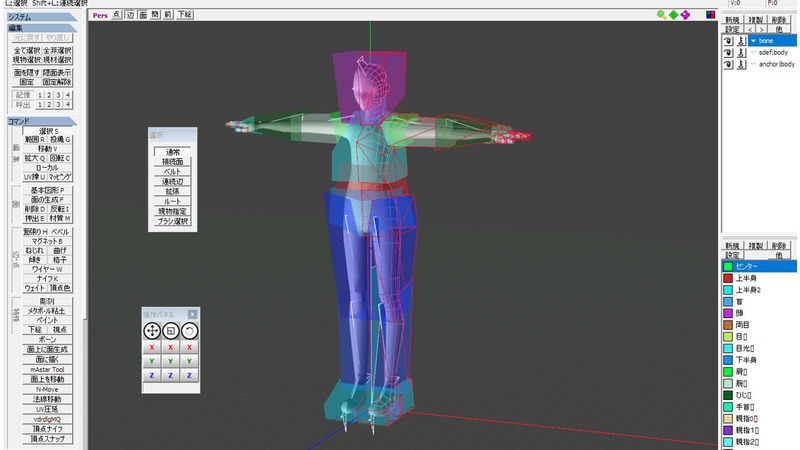Click the purple rotate view icon in the viewport header
Viewport: 800px width, 450px height.
point(685,15)
